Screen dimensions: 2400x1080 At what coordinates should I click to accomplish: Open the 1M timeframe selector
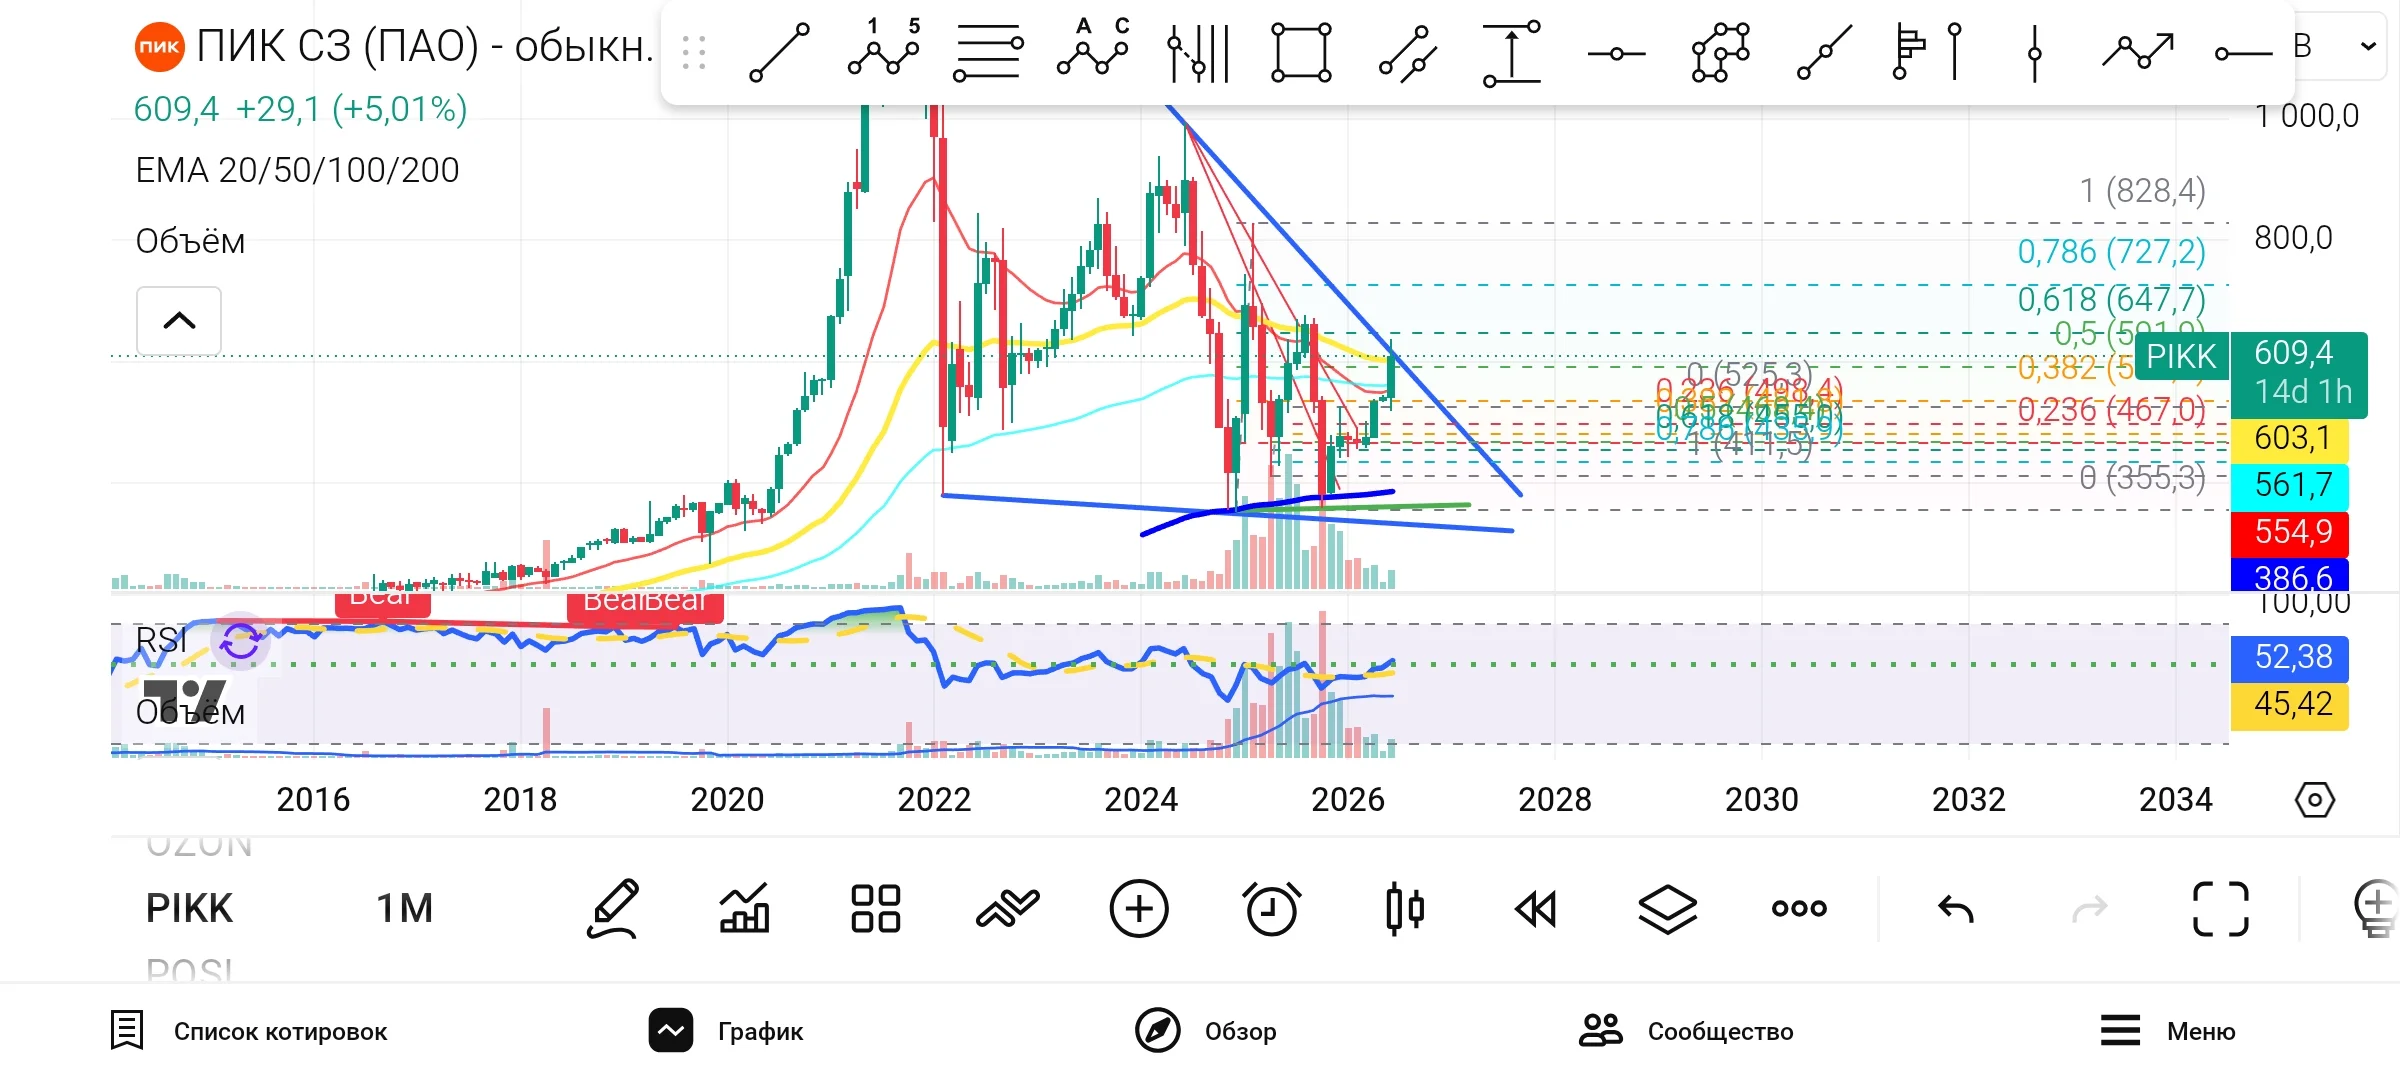pyautogui.click(x=404, y=908)
